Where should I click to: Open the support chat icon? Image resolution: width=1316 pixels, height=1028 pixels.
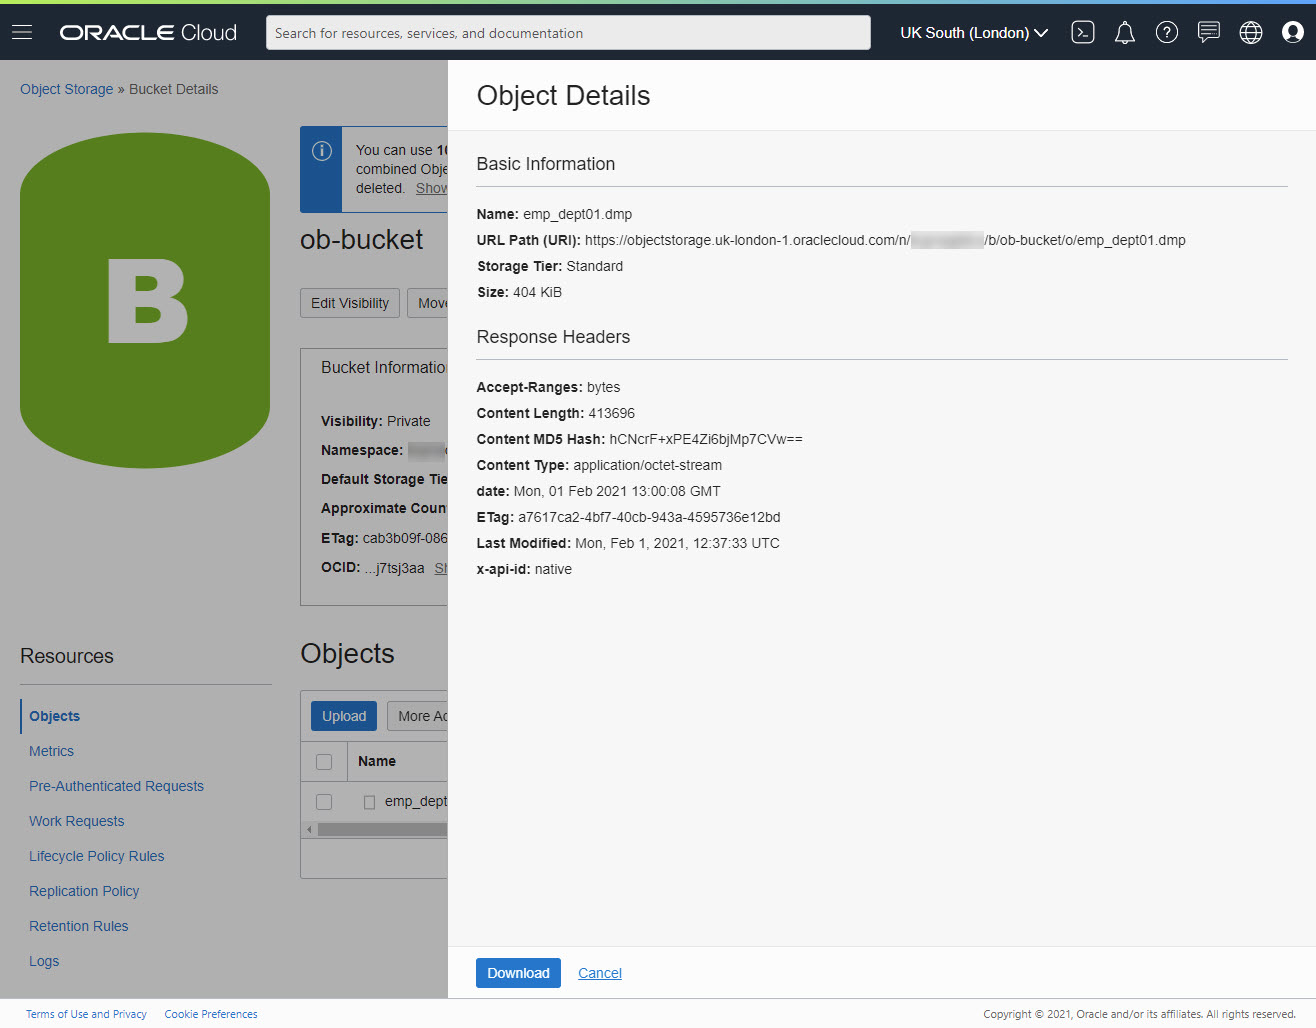[x=1209, y=32]
